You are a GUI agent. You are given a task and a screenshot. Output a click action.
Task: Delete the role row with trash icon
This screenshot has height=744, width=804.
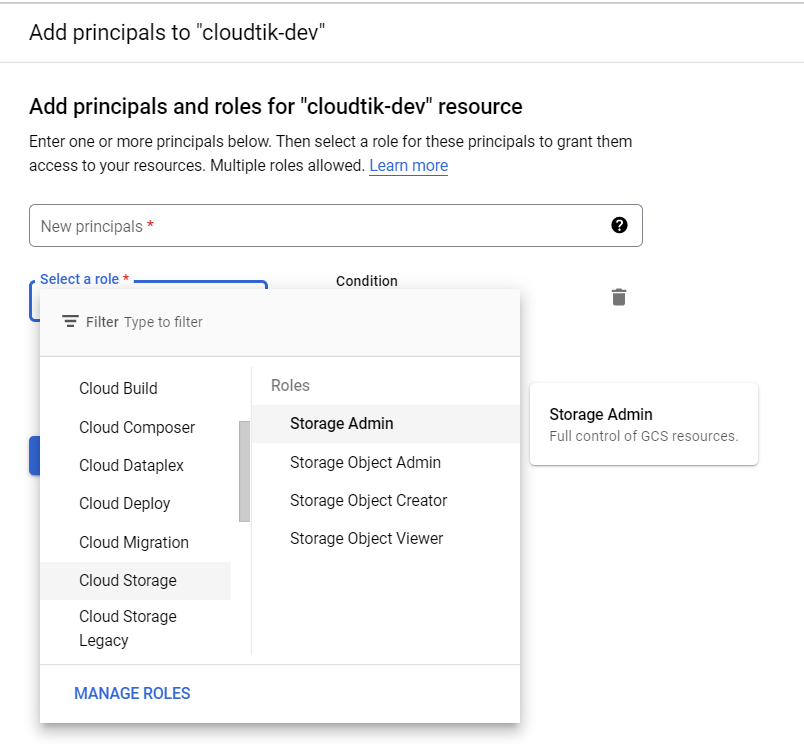point(619,297)
